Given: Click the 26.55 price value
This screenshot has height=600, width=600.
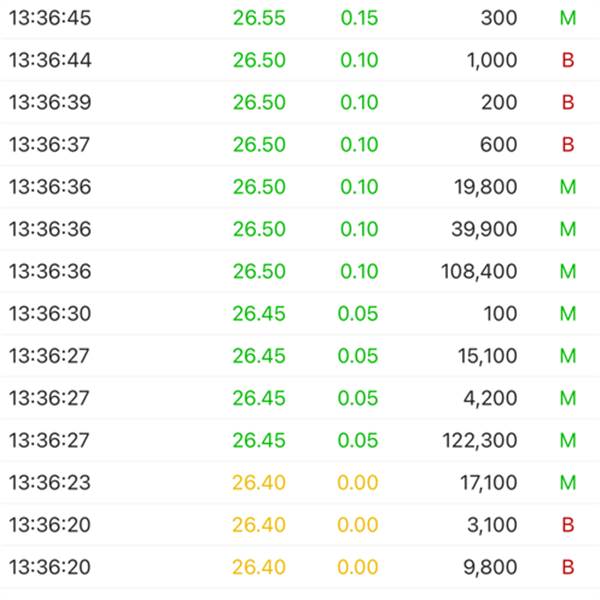Looking at the screenshot, I should click(259, 18).
